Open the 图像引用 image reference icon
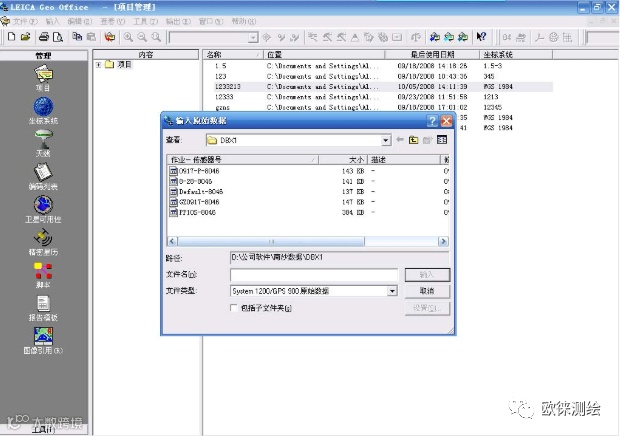The height and width of the screenshot is (436, 620). click(43, 341)
